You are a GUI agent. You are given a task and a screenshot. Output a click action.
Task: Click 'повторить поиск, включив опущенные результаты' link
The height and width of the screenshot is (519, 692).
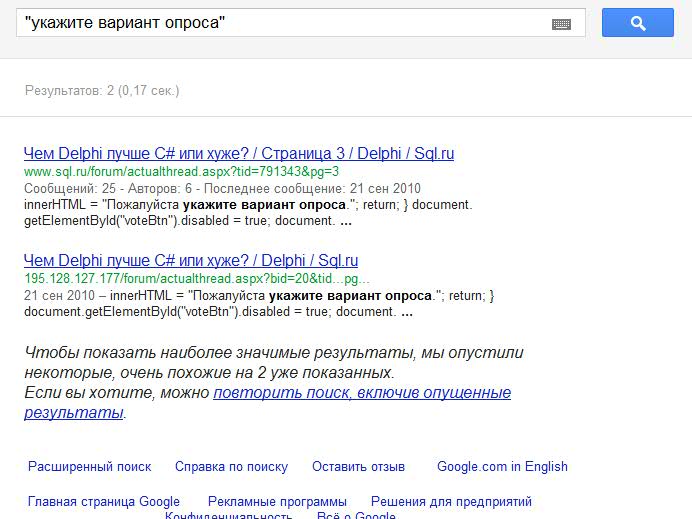click(361, 393)
